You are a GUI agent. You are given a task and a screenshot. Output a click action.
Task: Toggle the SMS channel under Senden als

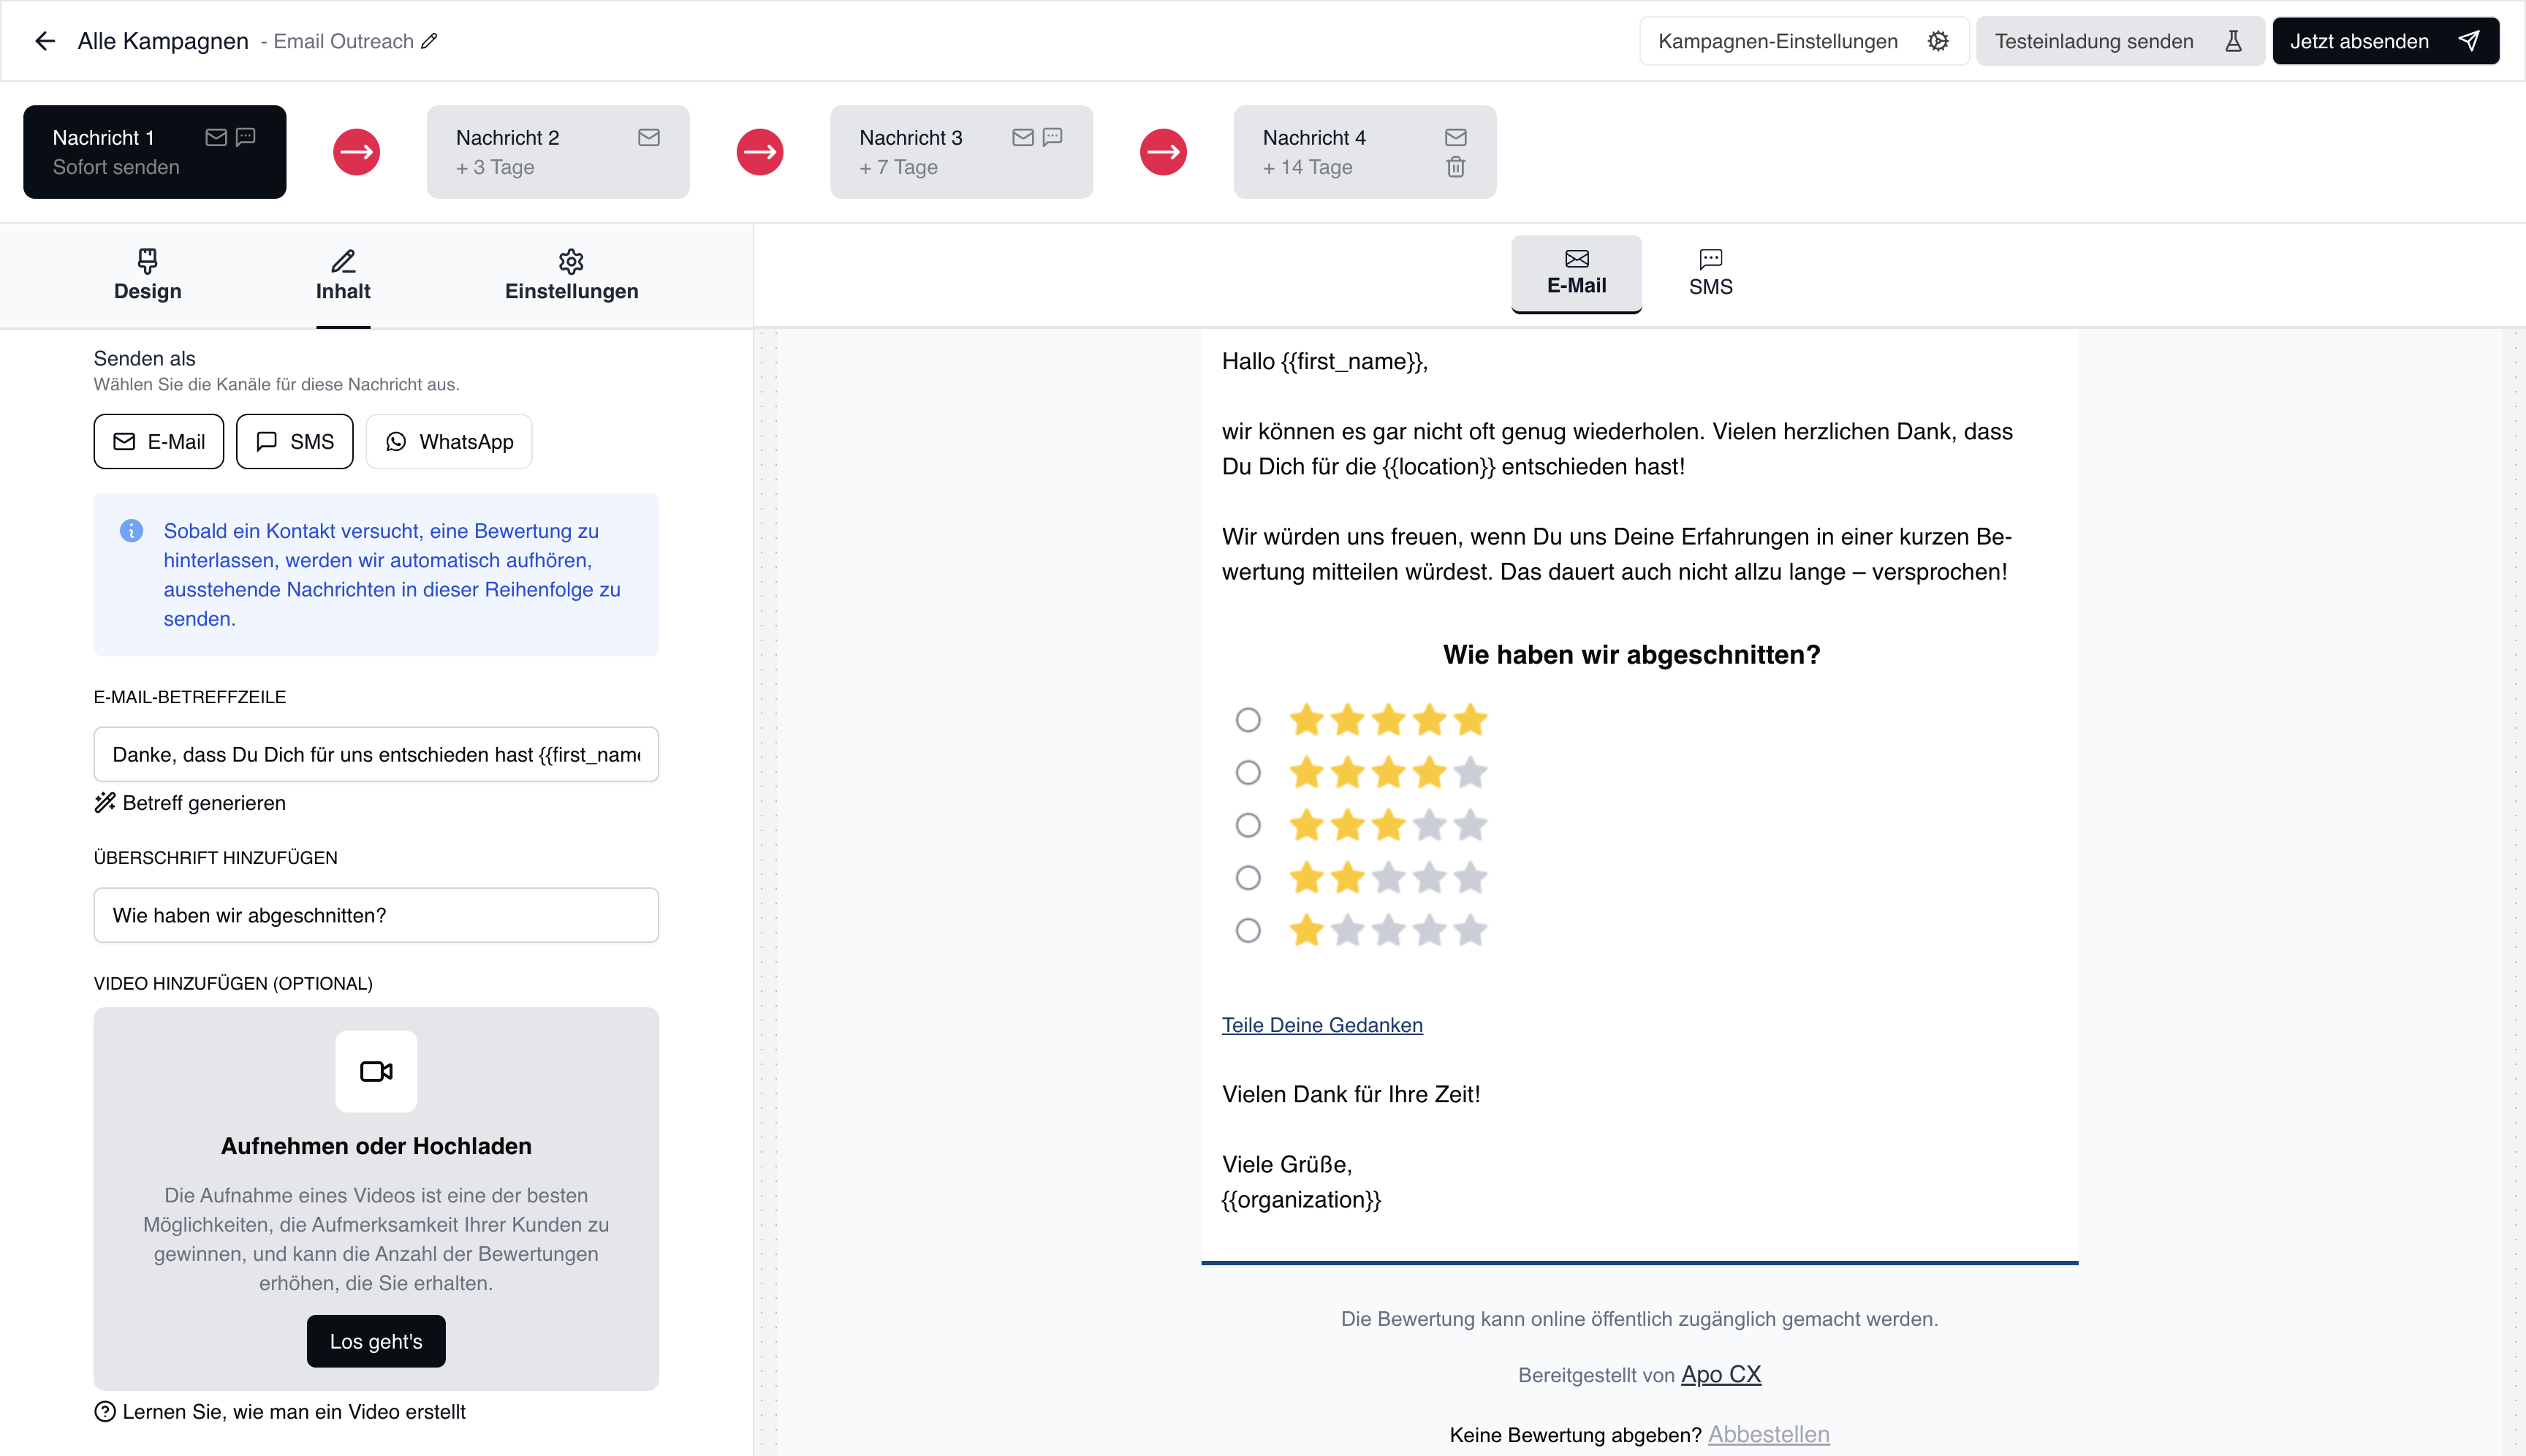[x=294, y=441]
